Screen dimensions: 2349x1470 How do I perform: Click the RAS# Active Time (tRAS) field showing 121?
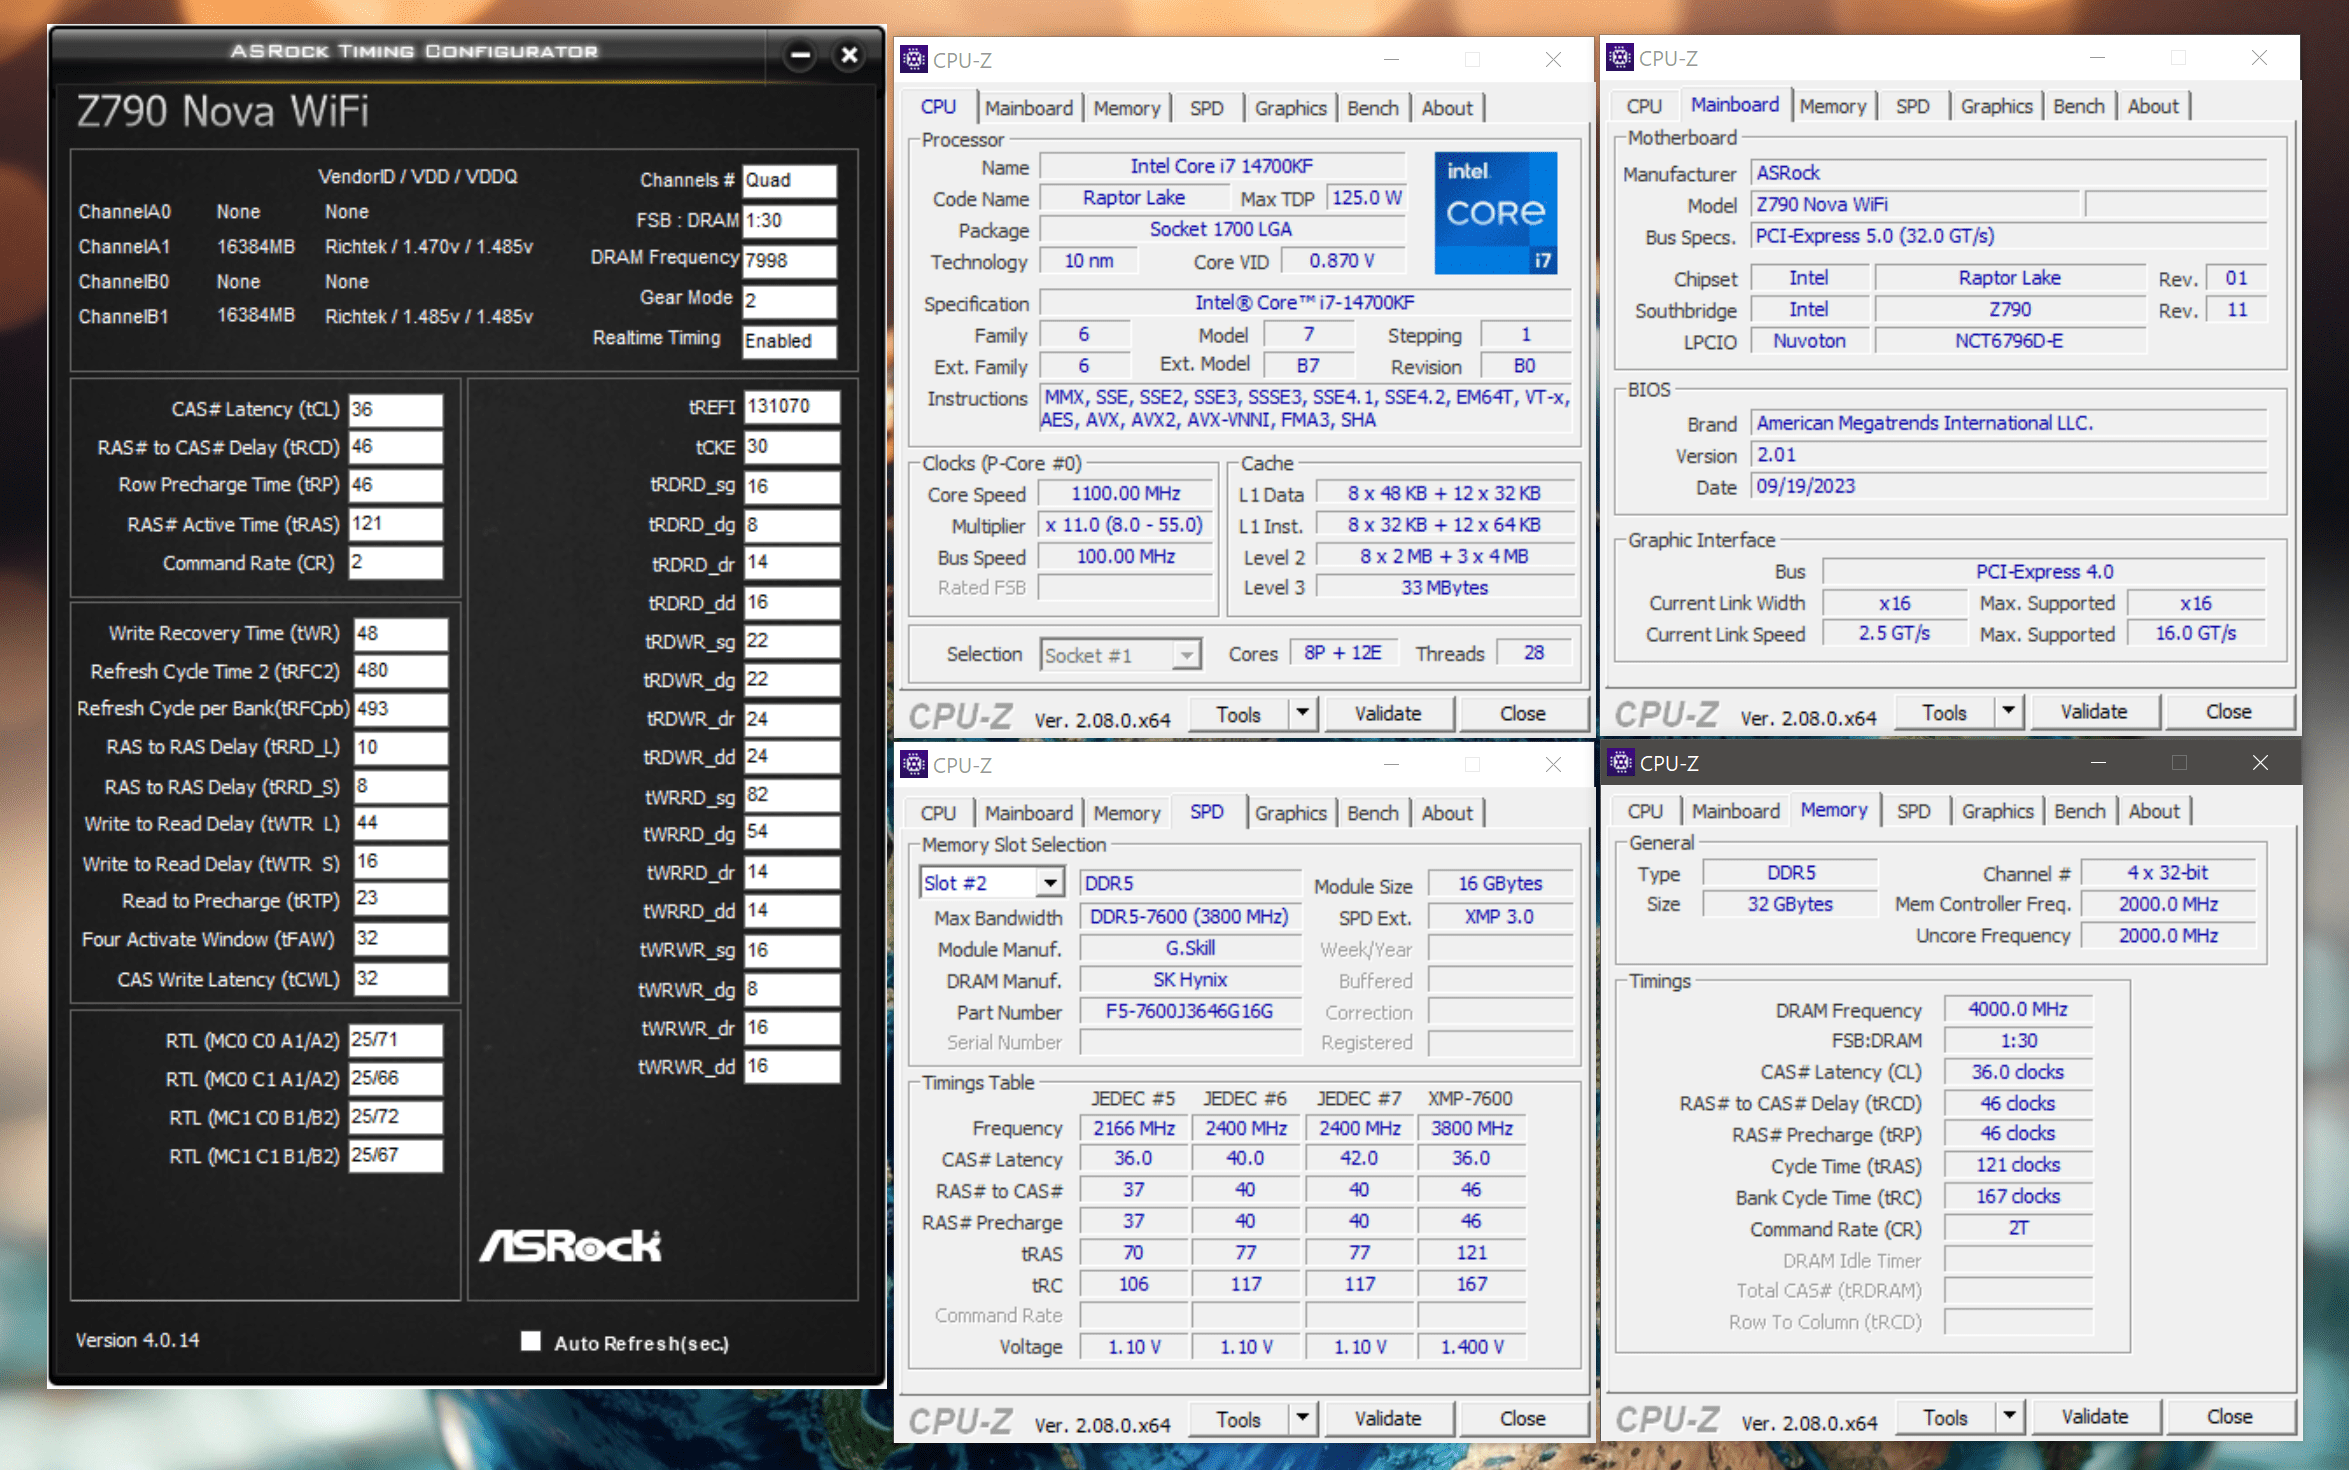point(395,524)
